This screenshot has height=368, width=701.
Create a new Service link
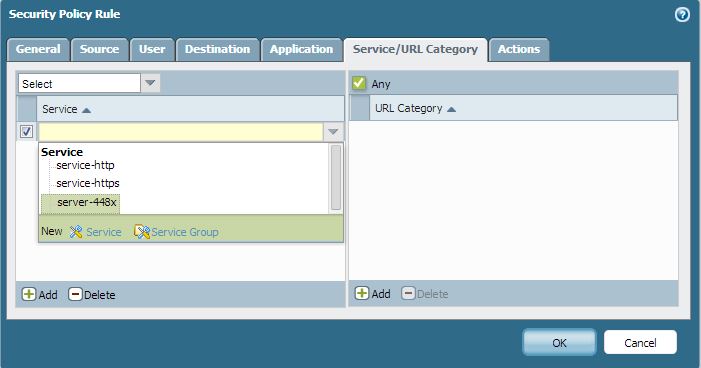pyautogui.click(x=104, y=232)
